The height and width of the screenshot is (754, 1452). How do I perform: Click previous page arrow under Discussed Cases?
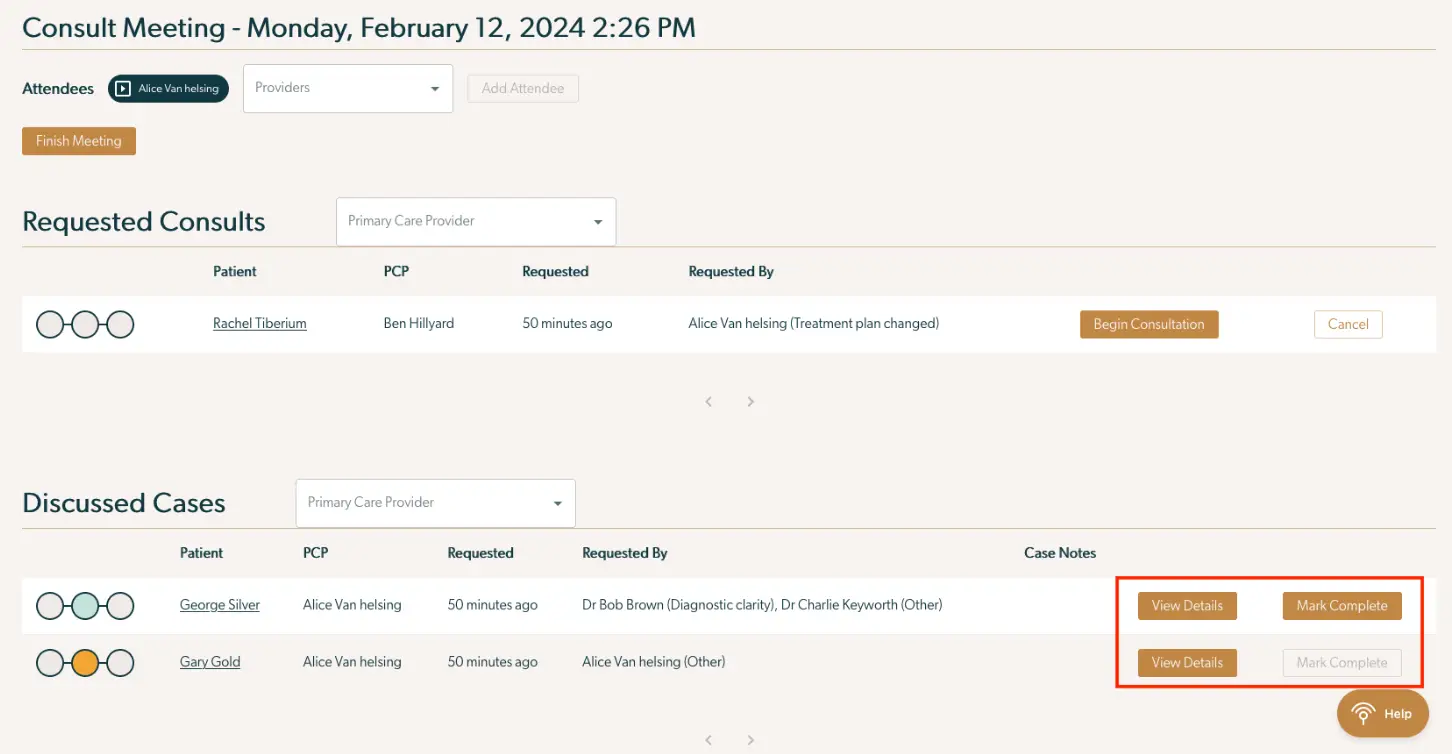708,740
